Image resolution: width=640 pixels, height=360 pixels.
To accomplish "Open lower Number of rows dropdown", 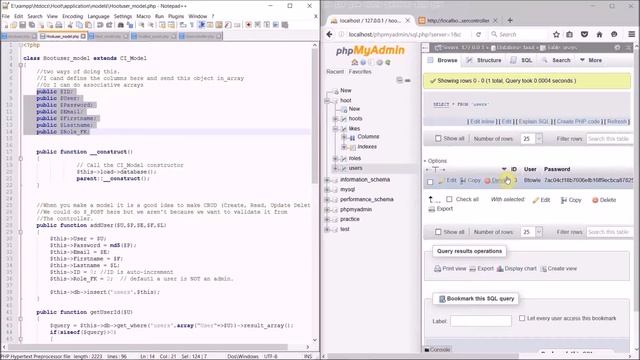I will point(531,232).
